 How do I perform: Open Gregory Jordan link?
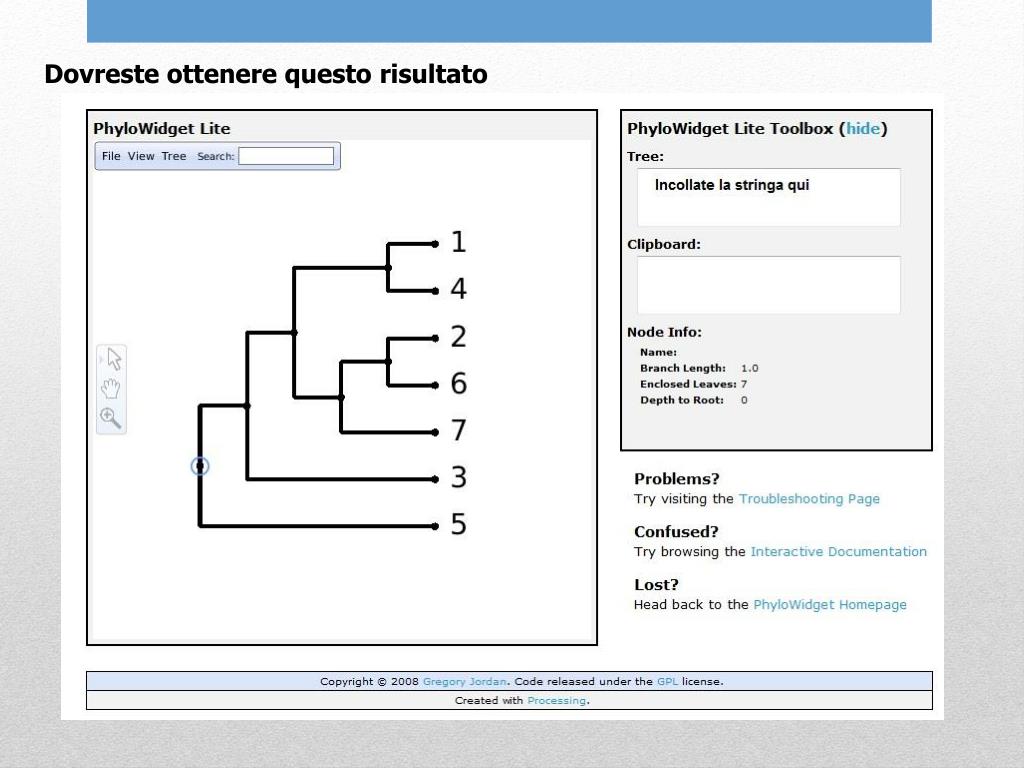pyautogui.click(x=464, y=681)
